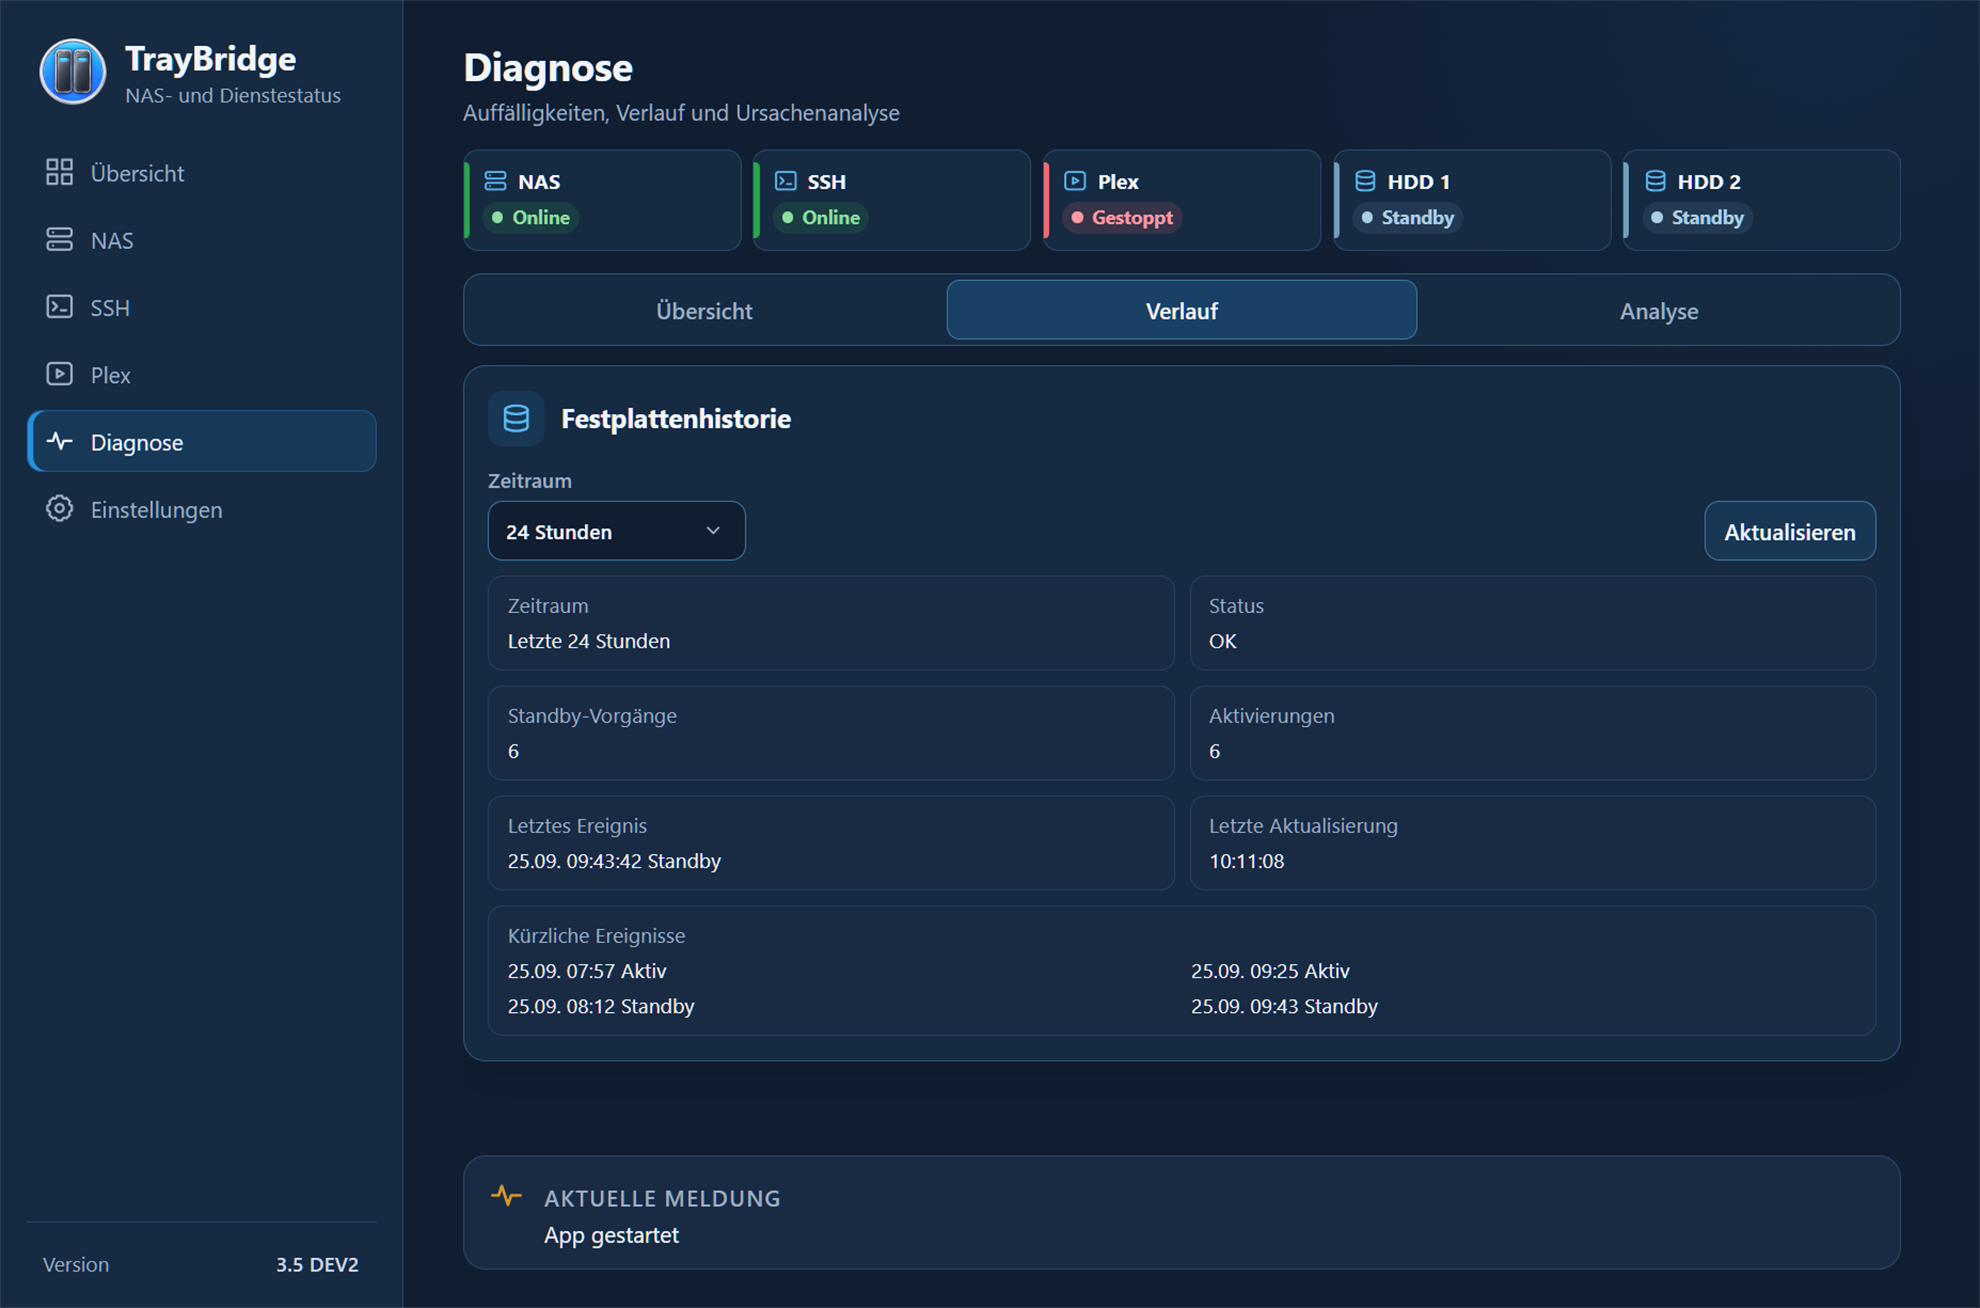The width and height of the screenshot is (1980, 1308).
Task: Click the version label '3.5 DEV2'
Action: 317,1264
